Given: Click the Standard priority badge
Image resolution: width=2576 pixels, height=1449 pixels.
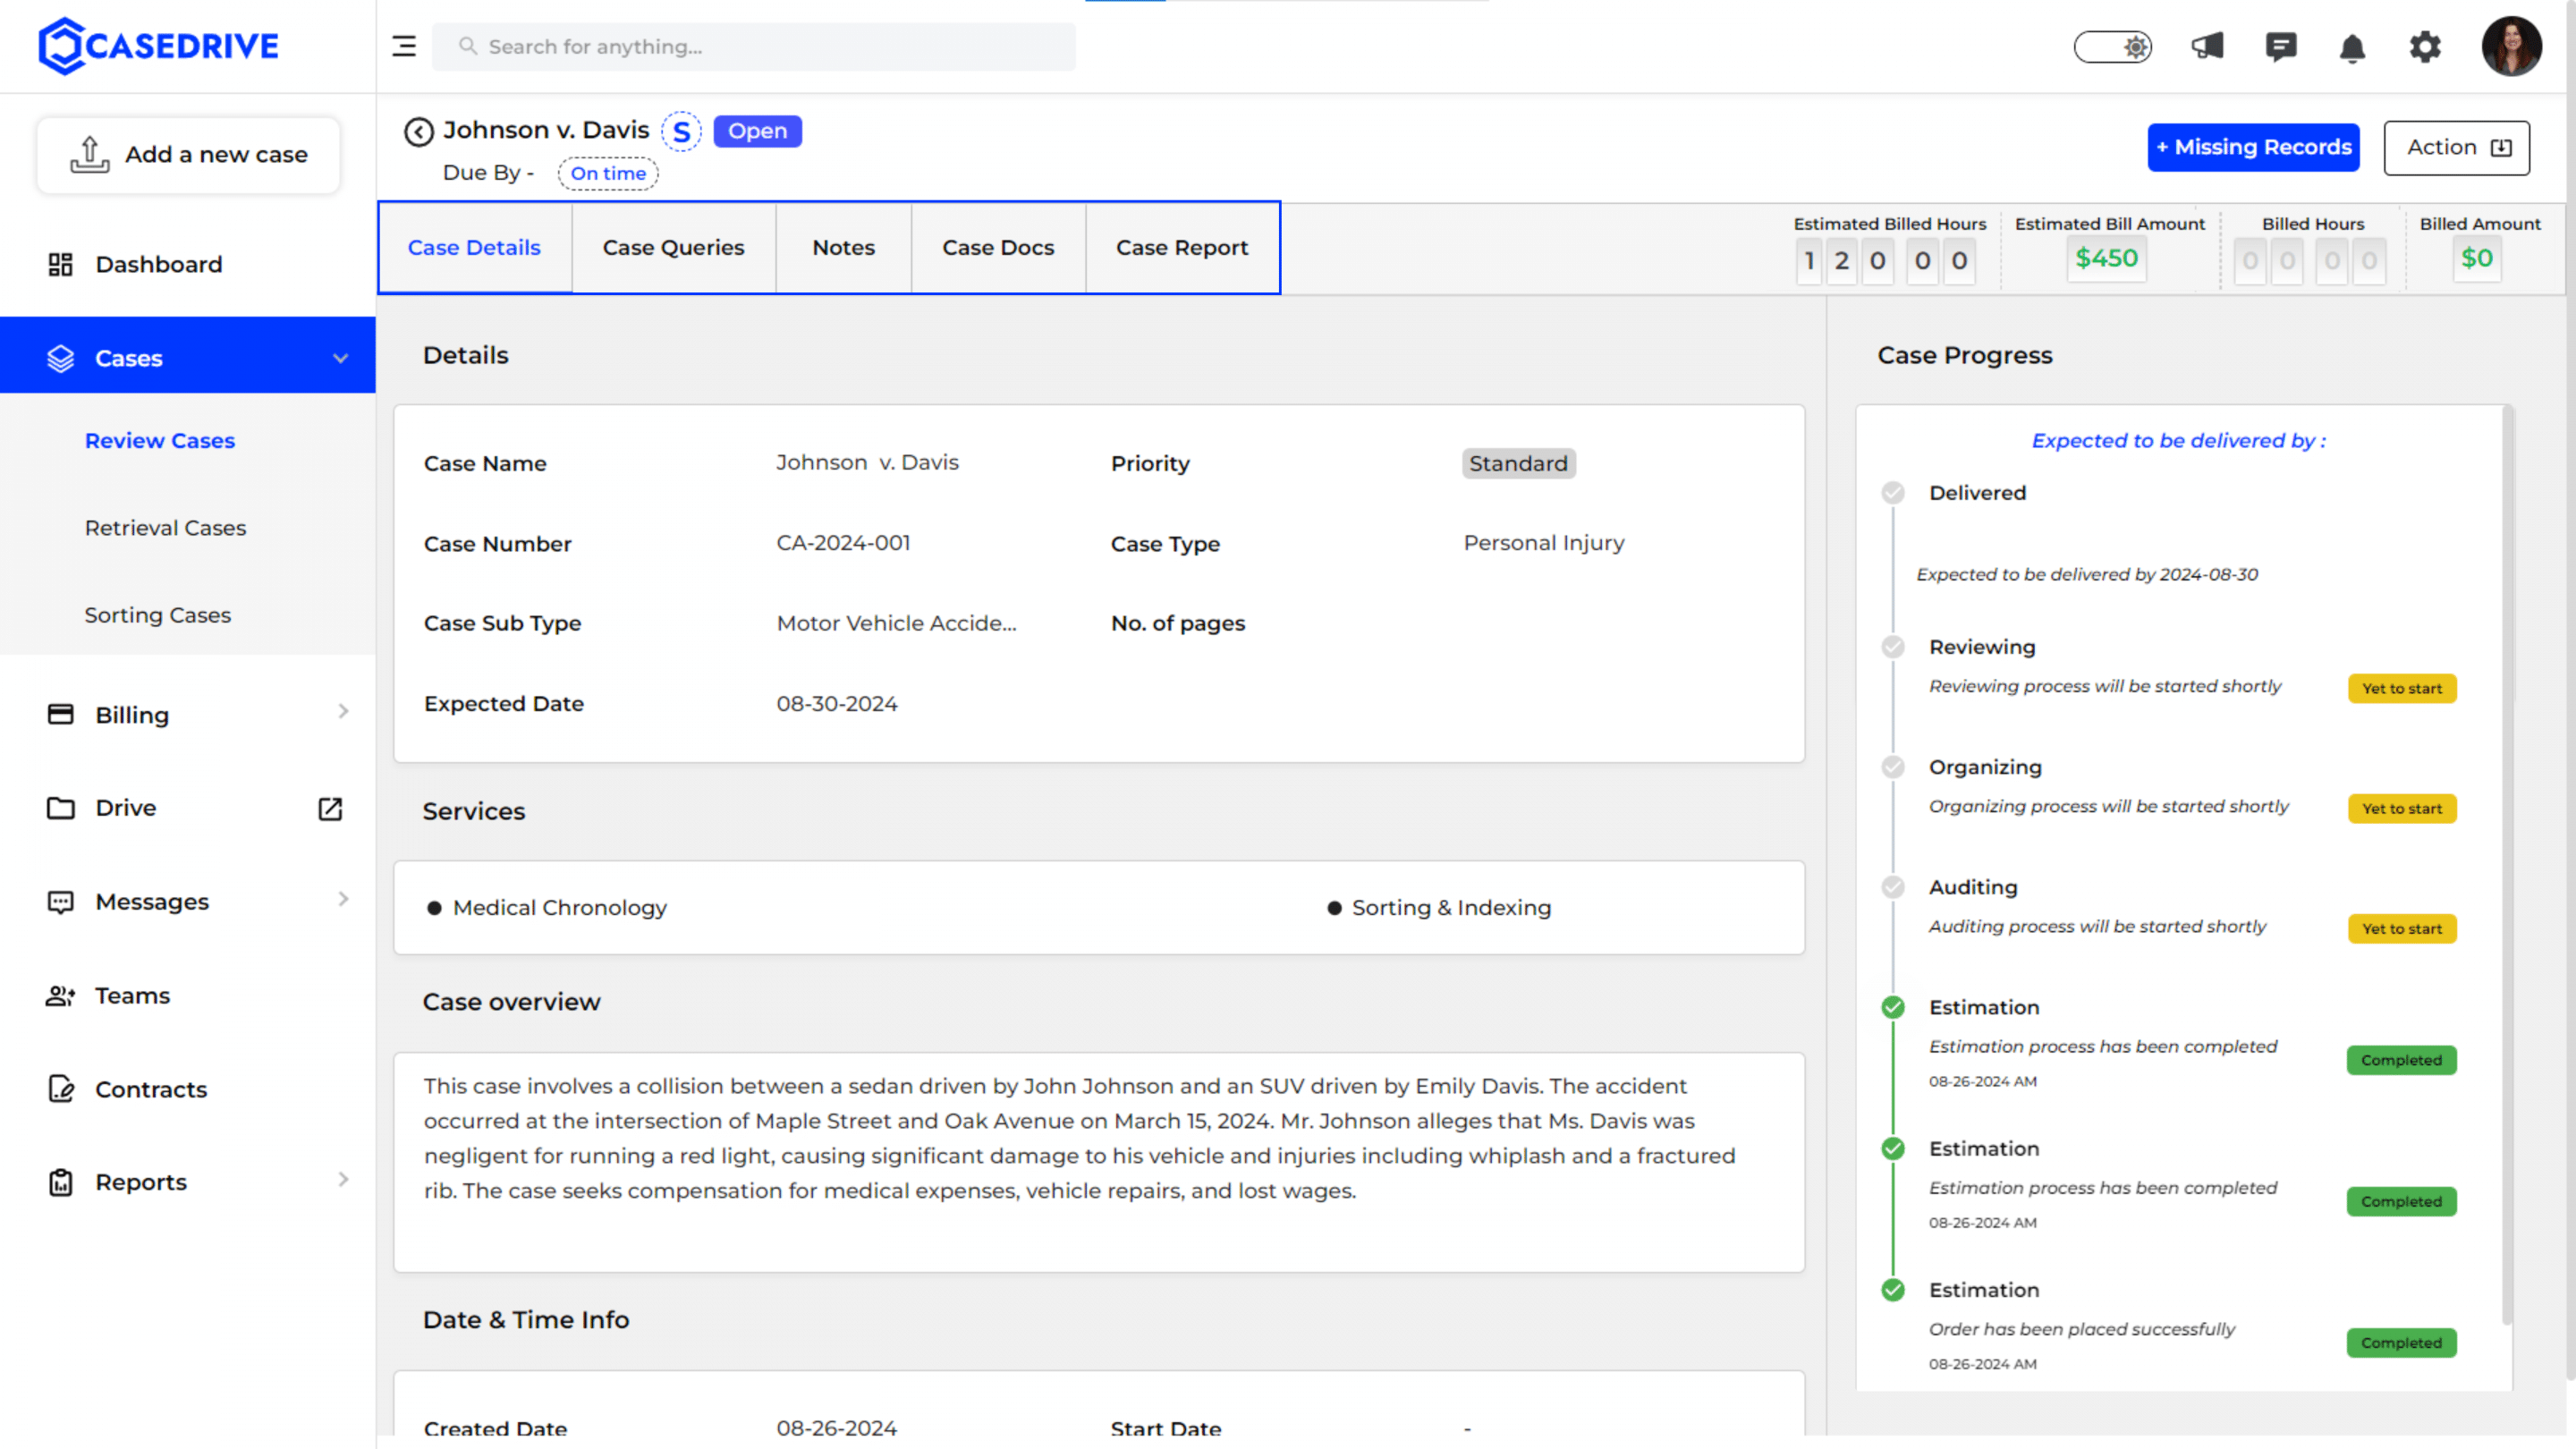Looking at the screenshot, I should 1518,463.
